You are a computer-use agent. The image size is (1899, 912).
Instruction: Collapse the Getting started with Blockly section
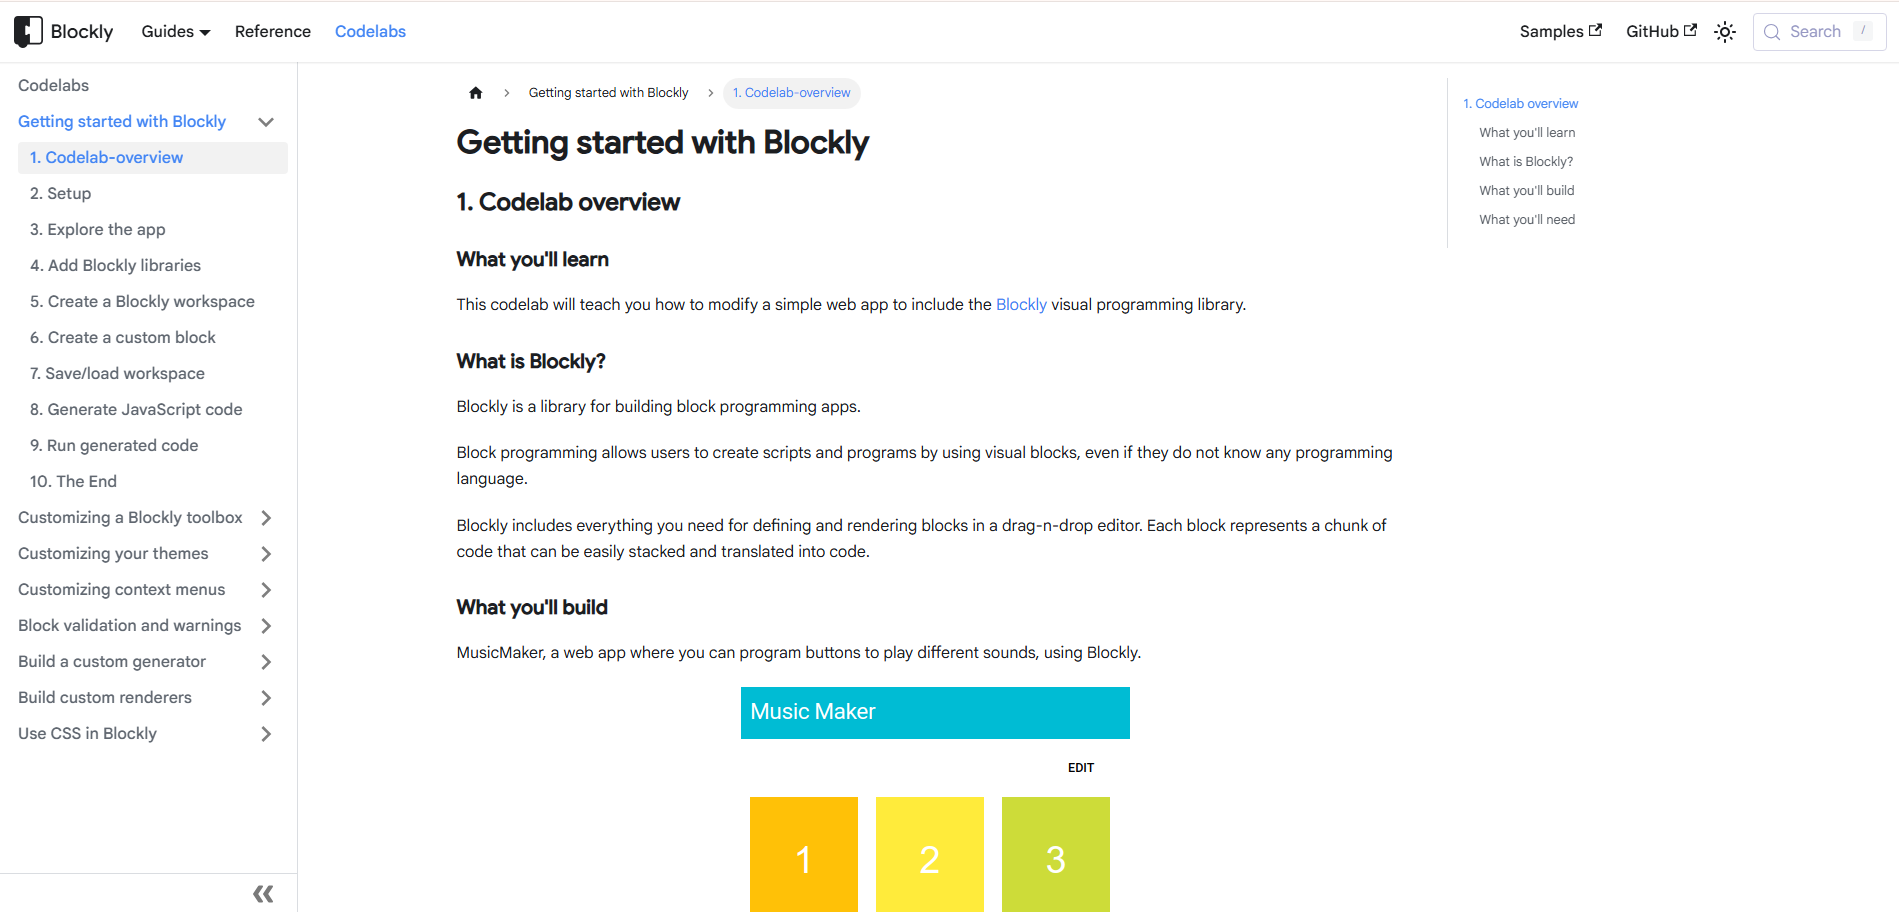click(266, 122)
